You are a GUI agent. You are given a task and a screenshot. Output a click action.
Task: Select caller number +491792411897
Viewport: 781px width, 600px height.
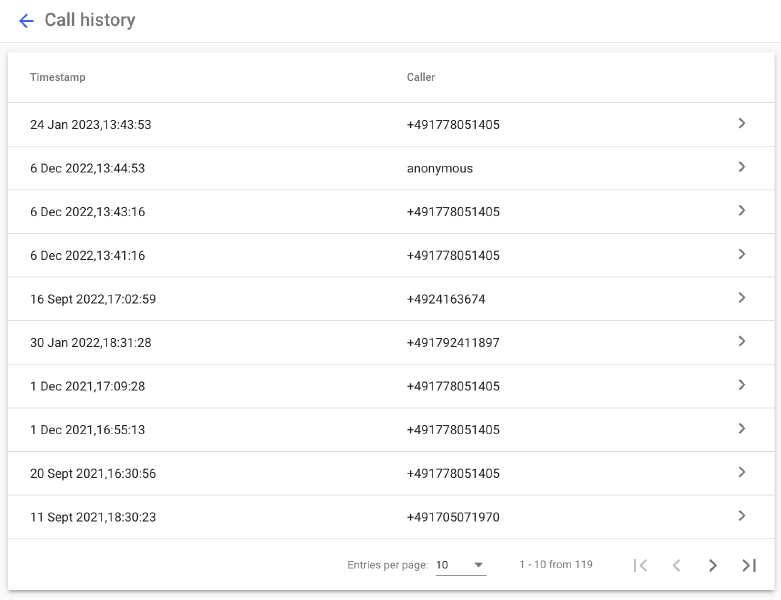453,343
